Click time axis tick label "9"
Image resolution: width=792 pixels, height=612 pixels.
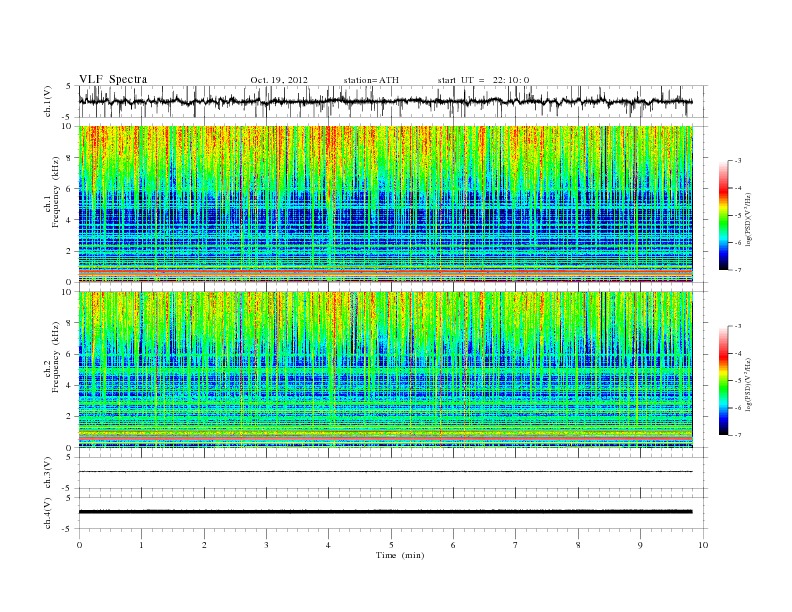[640, 545]
